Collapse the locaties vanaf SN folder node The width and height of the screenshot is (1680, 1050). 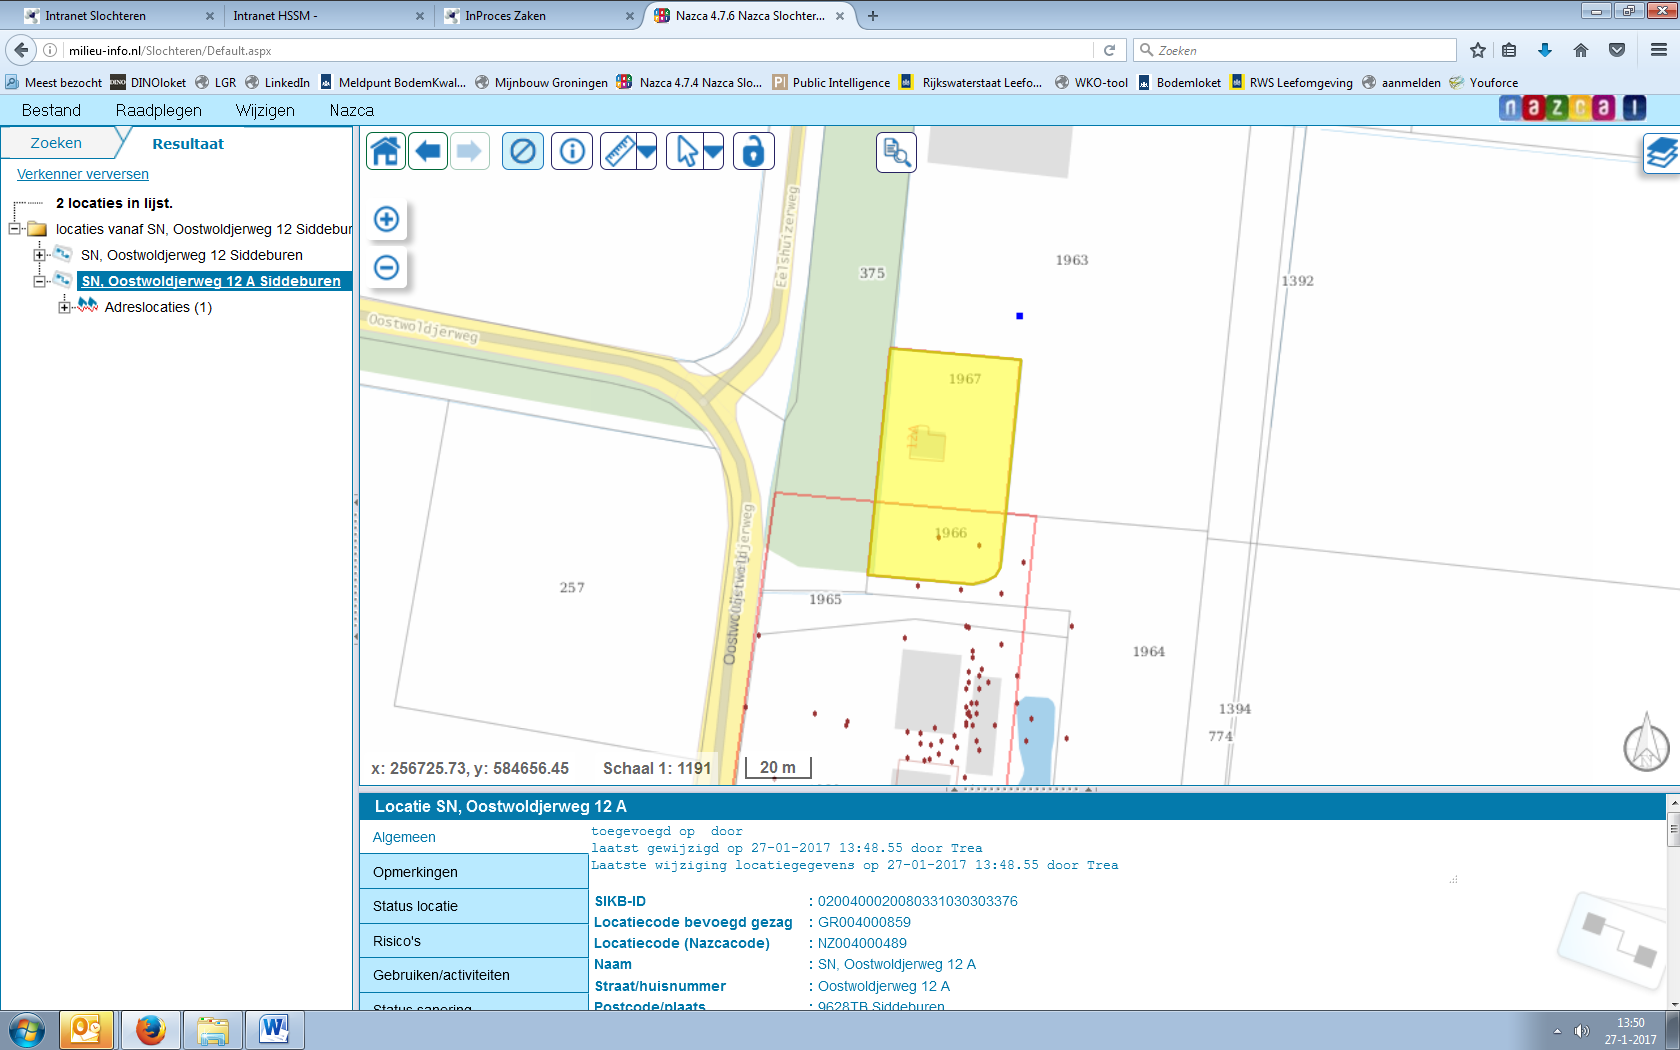pos(15,229)
